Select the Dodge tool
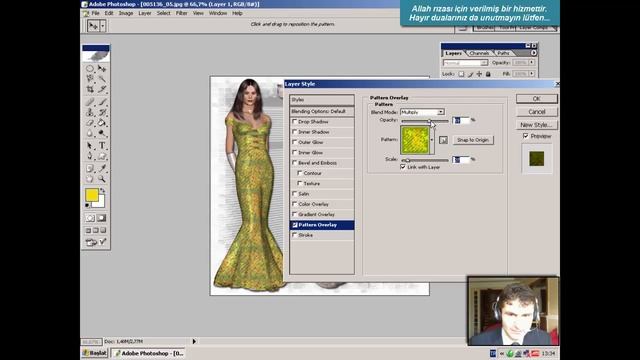The width and height of the screenshot is (640, 360). click(x=102, y=133)
